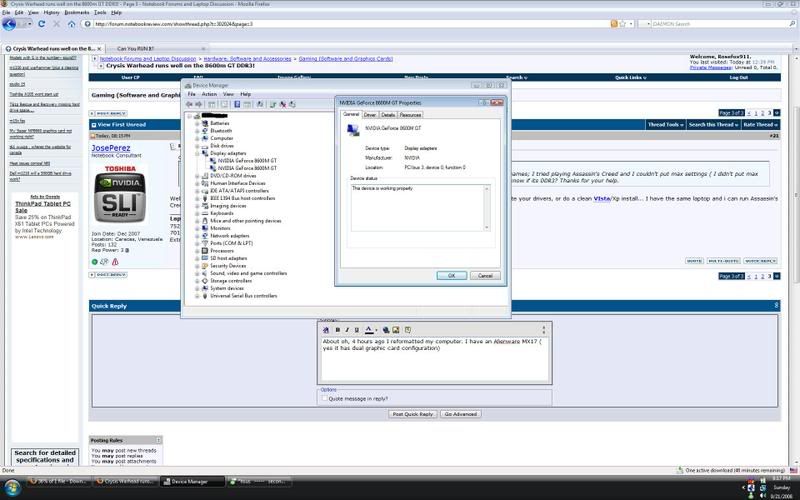Click Wrap Quote icon in Quick Reply editor
800x500 pixels.
(x=408, y=330)
